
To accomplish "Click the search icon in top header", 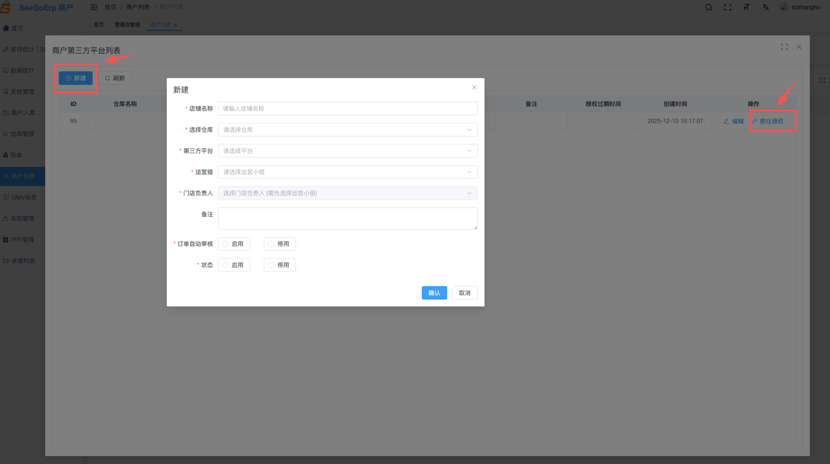I will click(709, 7).
